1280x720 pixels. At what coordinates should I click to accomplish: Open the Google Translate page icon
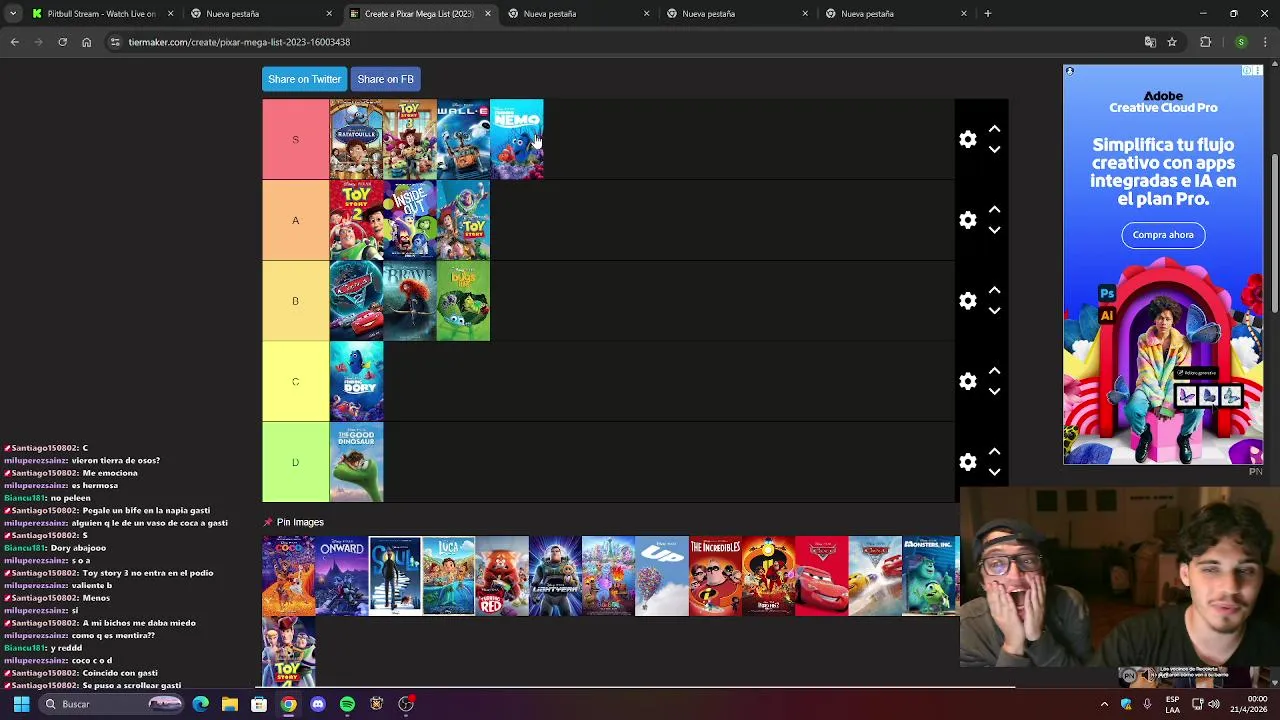point(1150,42)
